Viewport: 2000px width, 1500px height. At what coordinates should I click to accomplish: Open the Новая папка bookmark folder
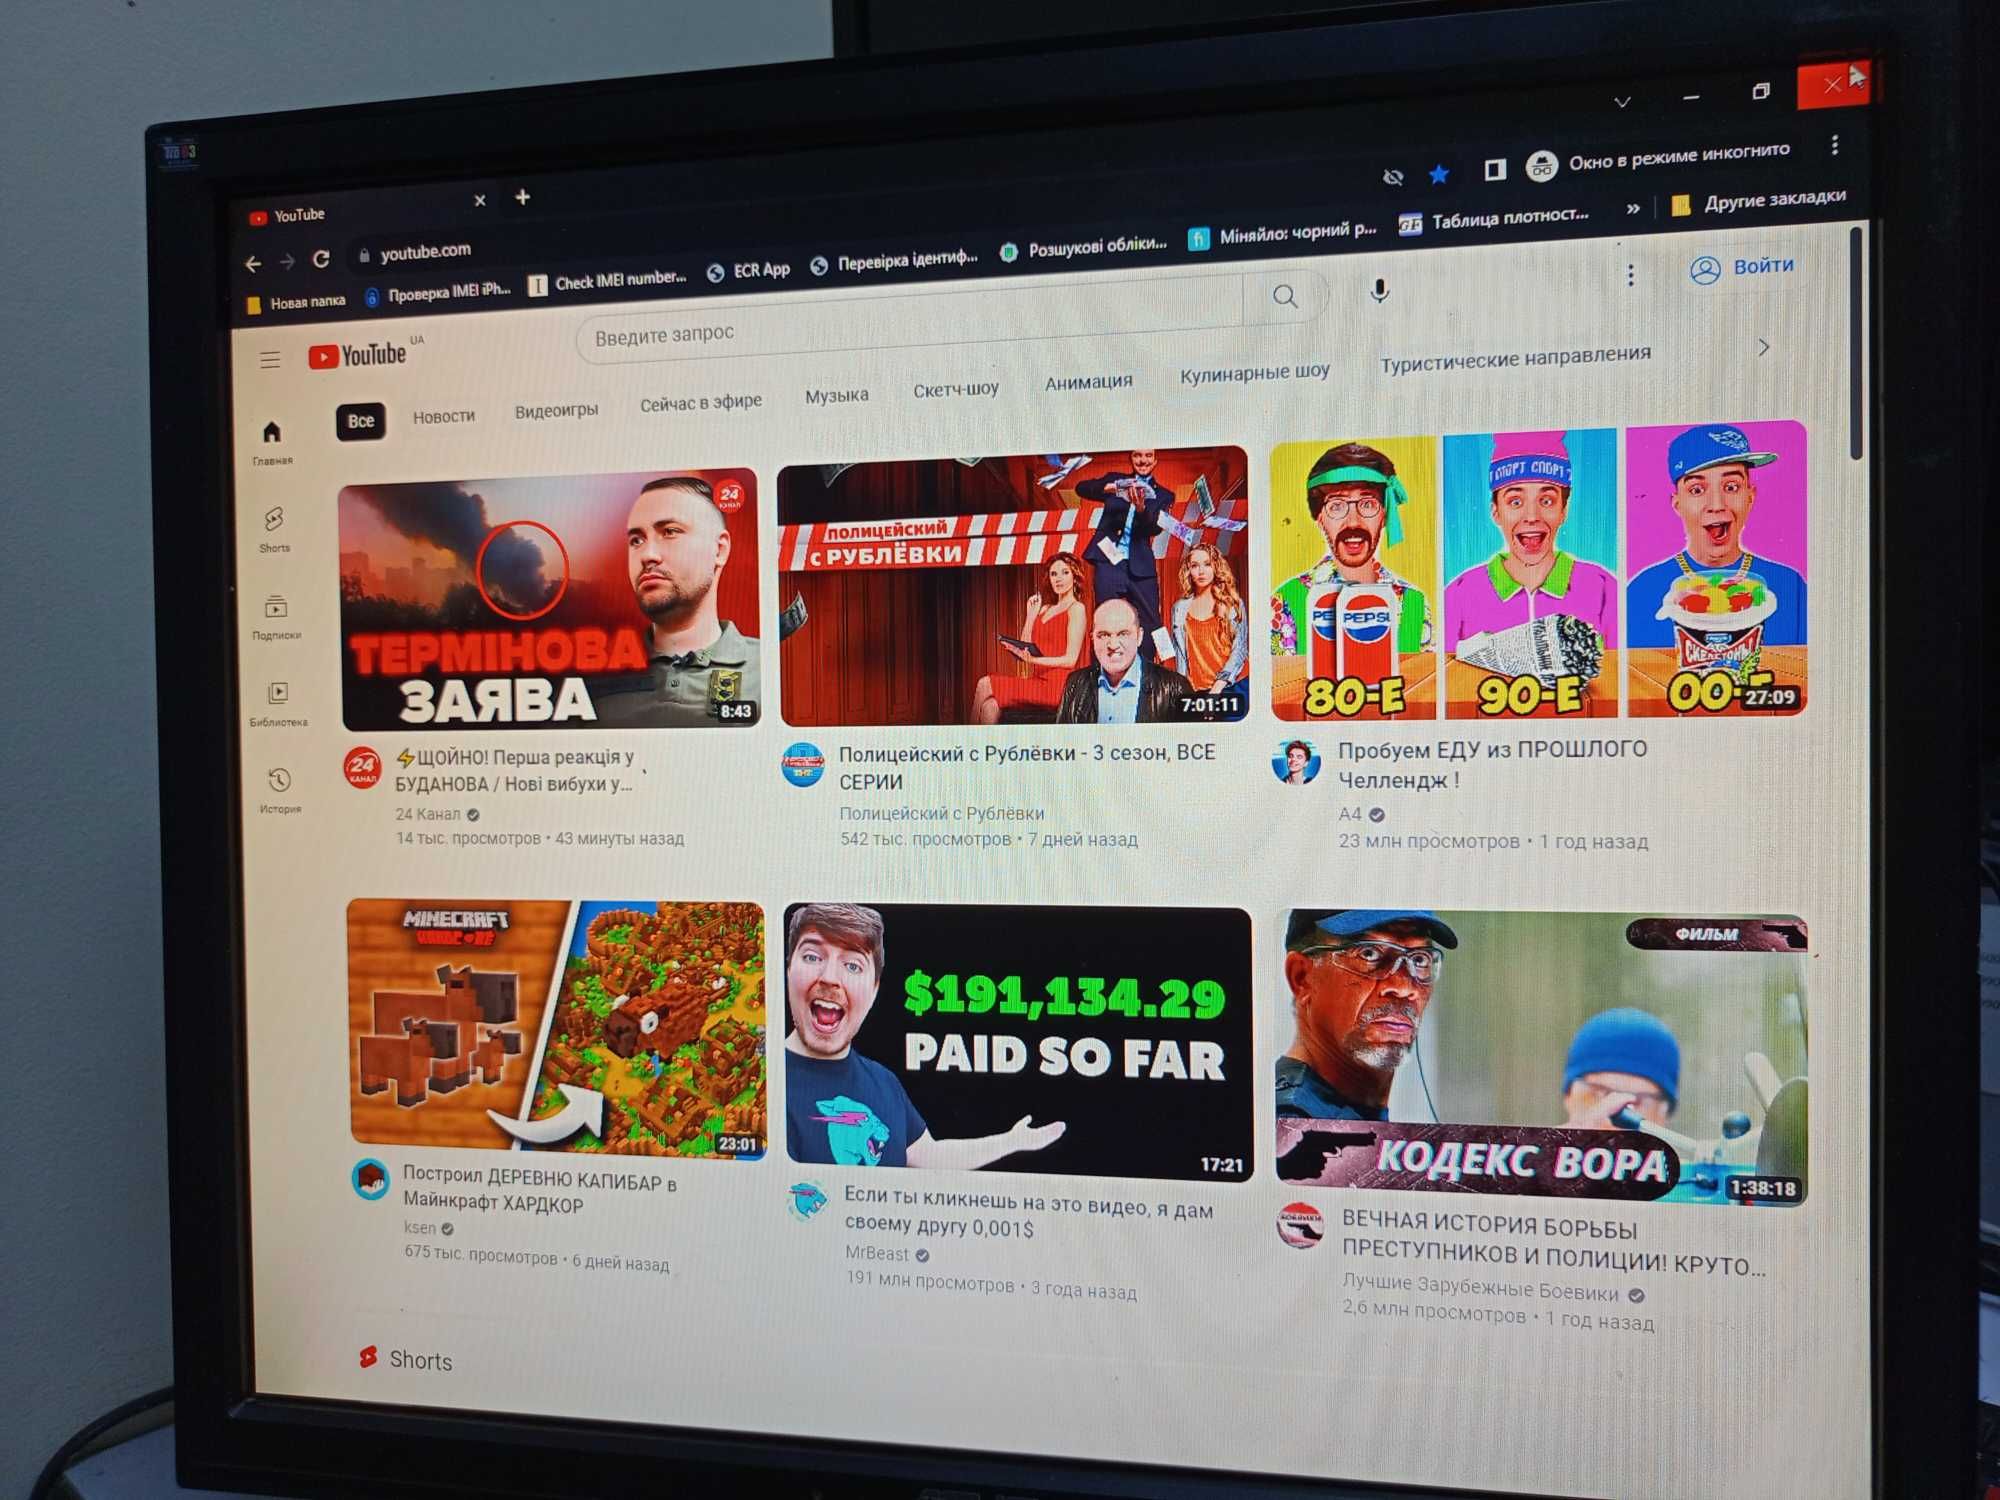click(295, 302)
